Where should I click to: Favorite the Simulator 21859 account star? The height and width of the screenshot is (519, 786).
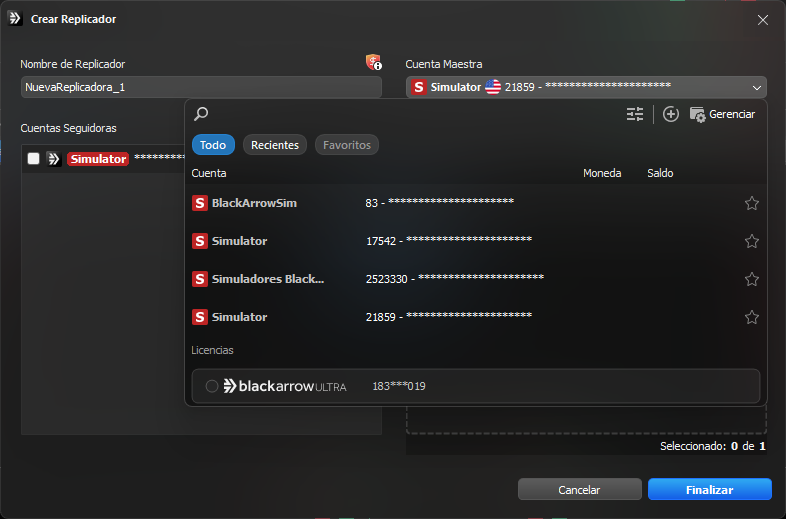point(751,317)
